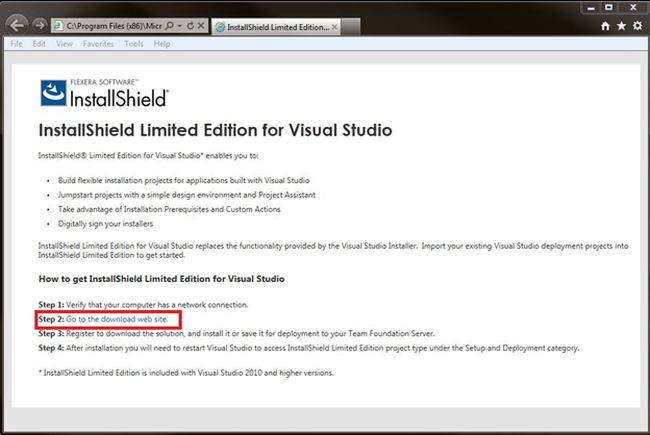The image size is (650, 435).
Task: Close the browser window
Action: click(x=633, y=7)
